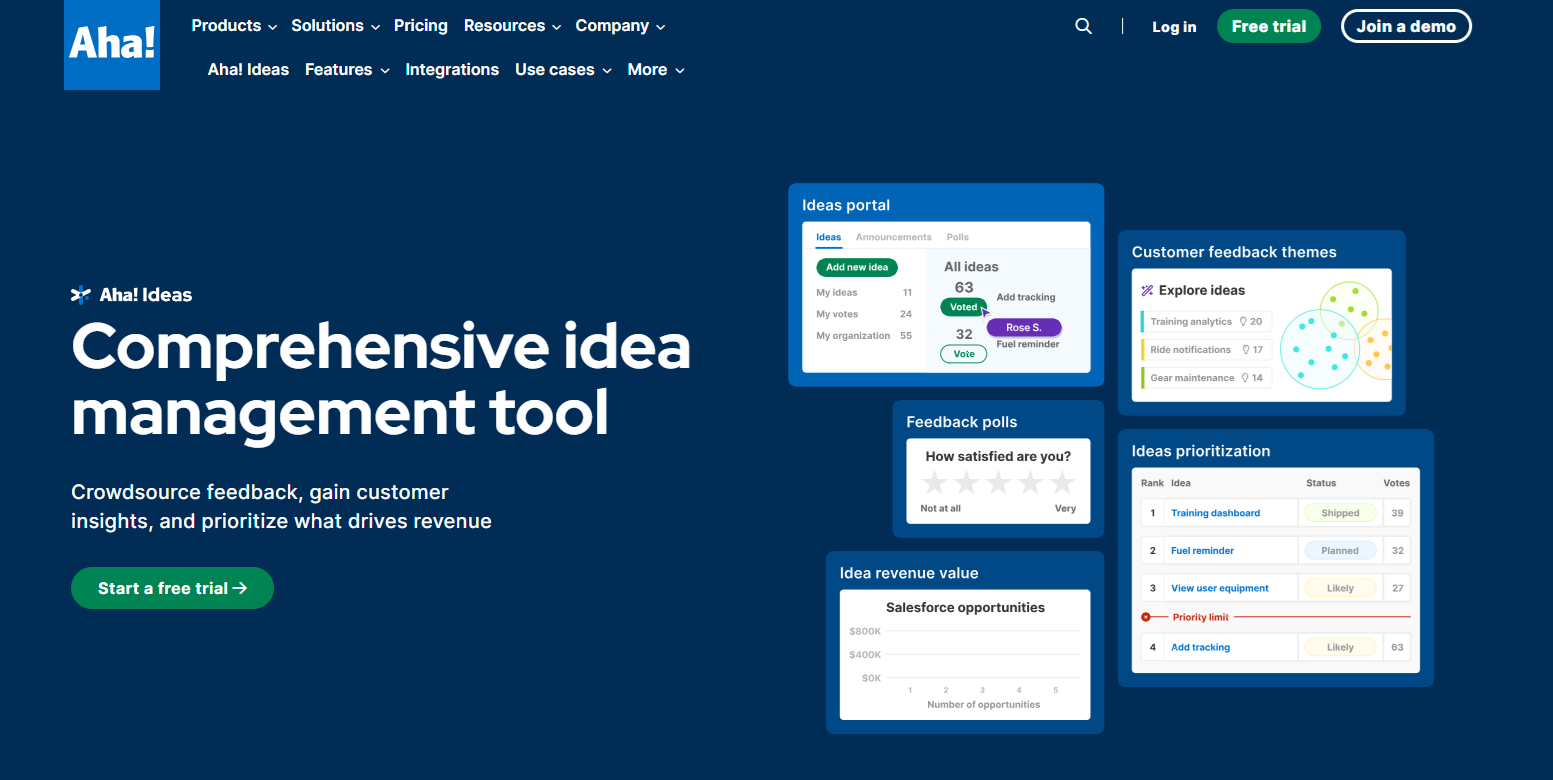
Task: Go to Aha! Ideas nav link
Action: pyautogui.click(x=248, y=70)
